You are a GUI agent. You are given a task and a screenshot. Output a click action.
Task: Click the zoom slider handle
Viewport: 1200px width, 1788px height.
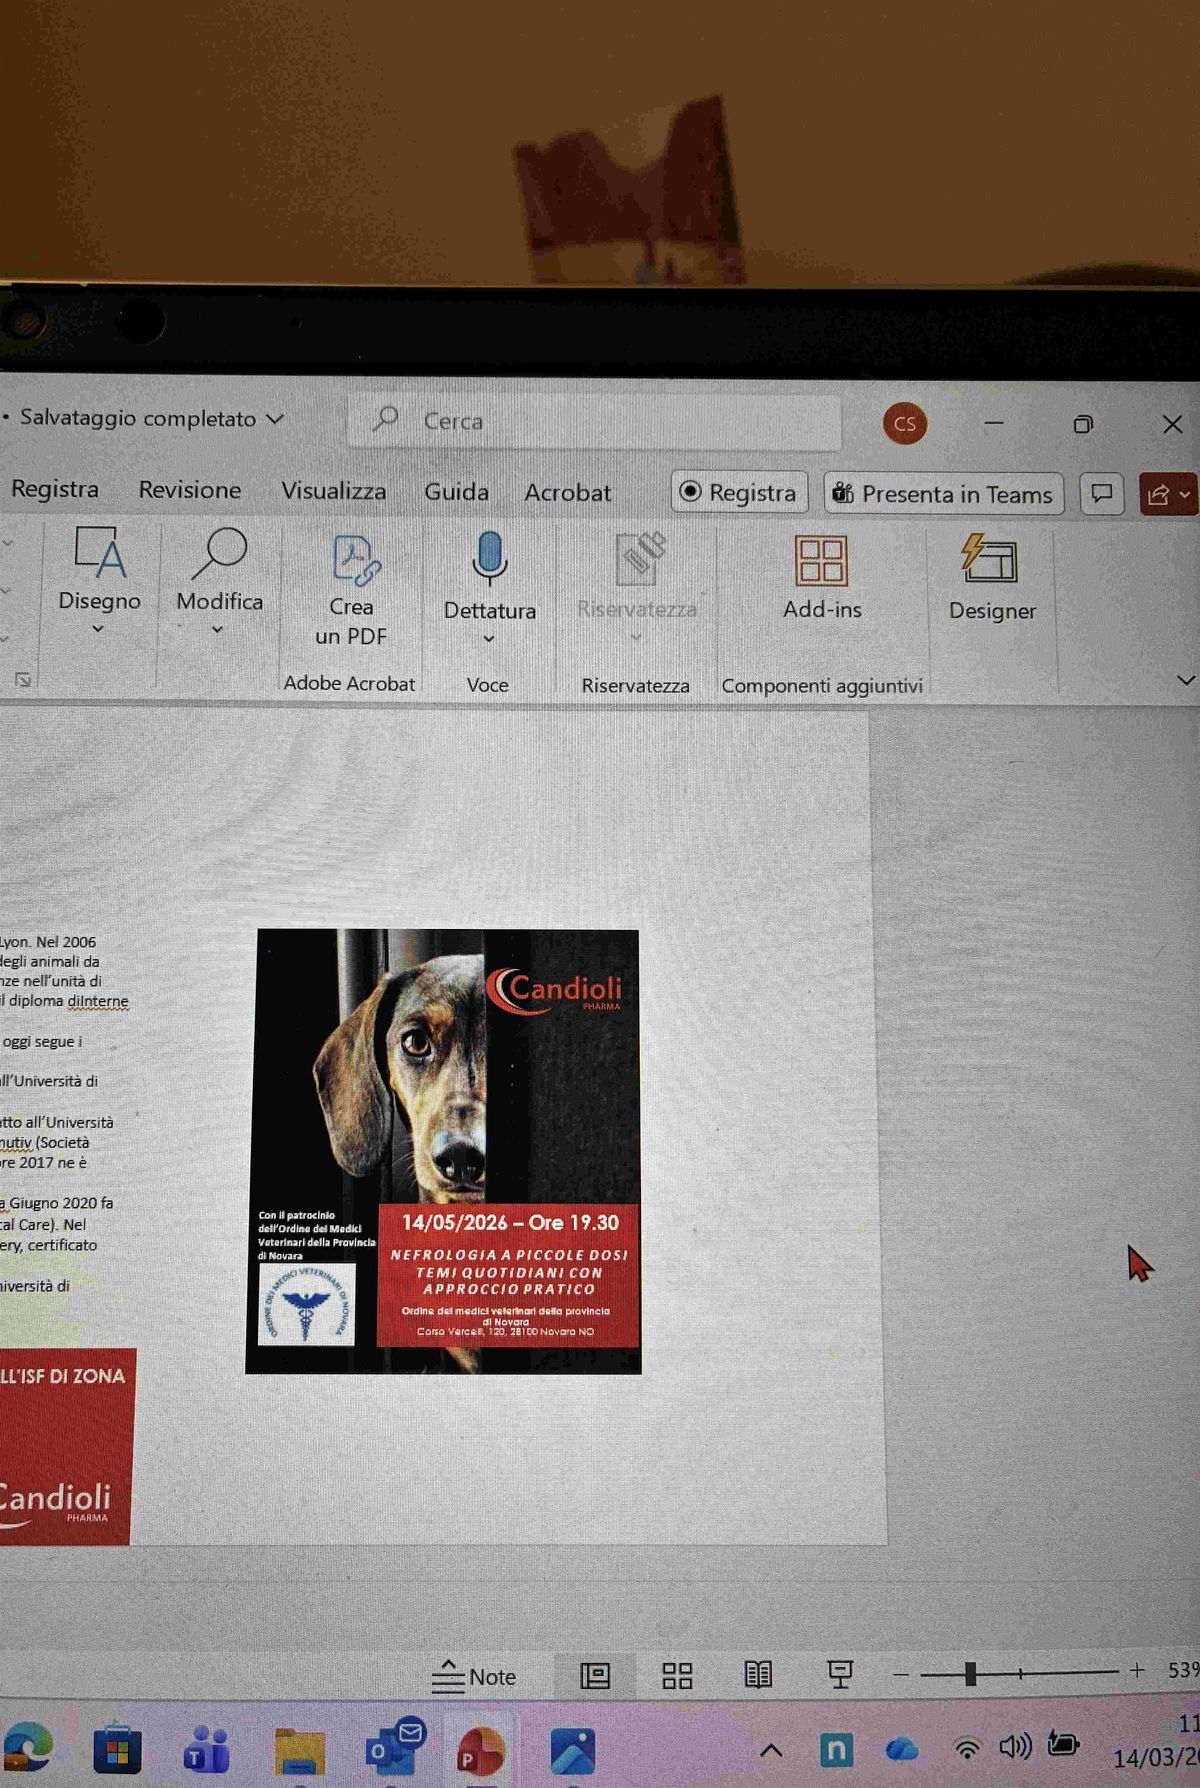[970, 1673]
